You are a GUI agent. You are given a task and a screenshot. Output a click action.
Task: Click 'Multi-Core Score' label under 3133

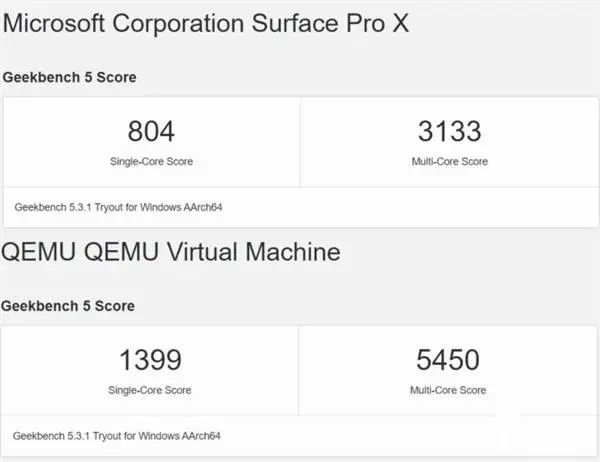447,161
